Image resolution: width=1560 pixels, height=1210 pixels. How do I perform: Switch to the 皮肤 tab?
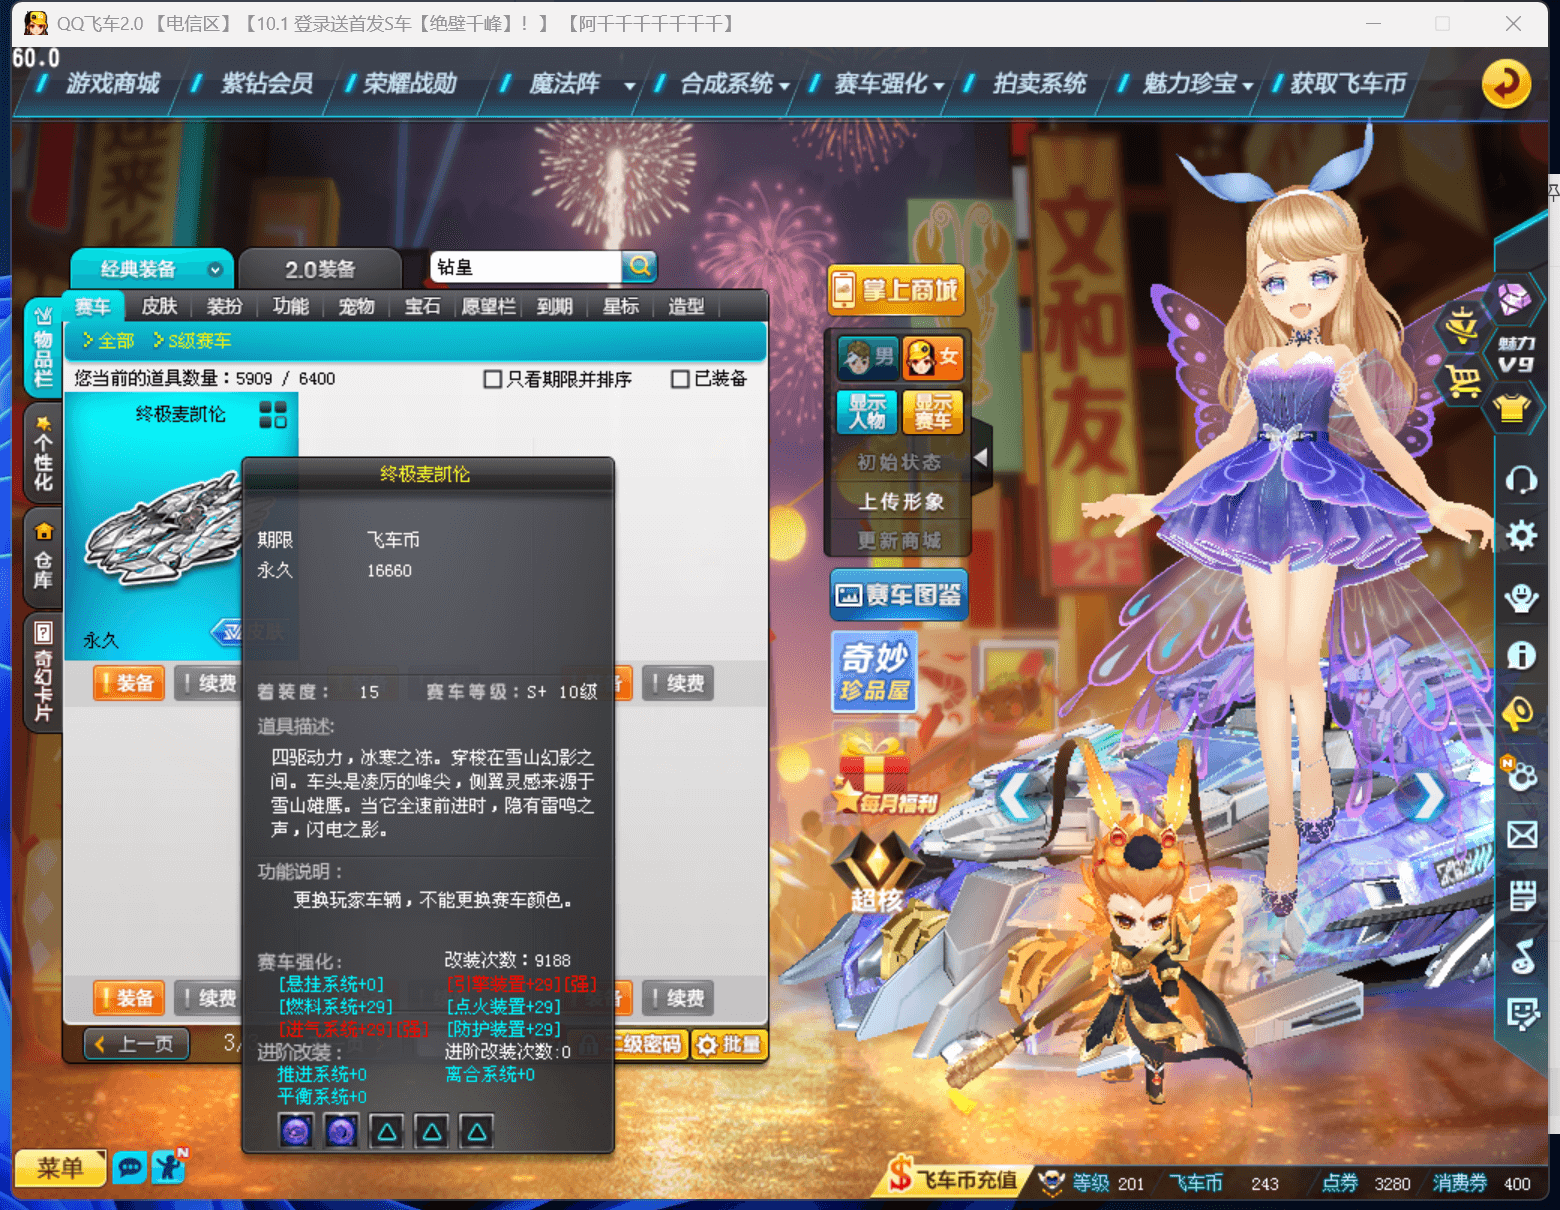click(159, 306)
